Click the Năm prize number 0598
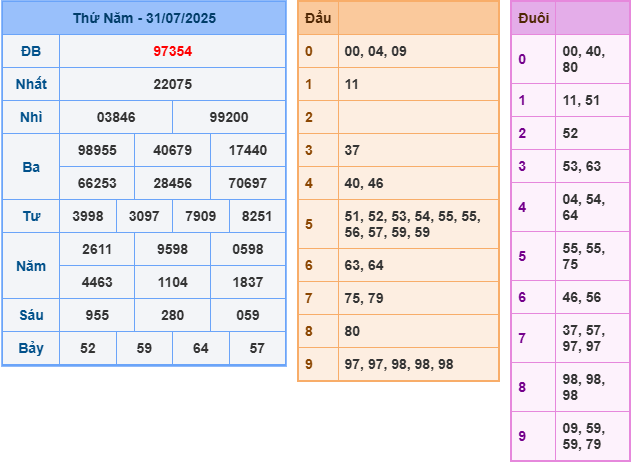Viewport: 636px width, 466px height. (248, 249)
